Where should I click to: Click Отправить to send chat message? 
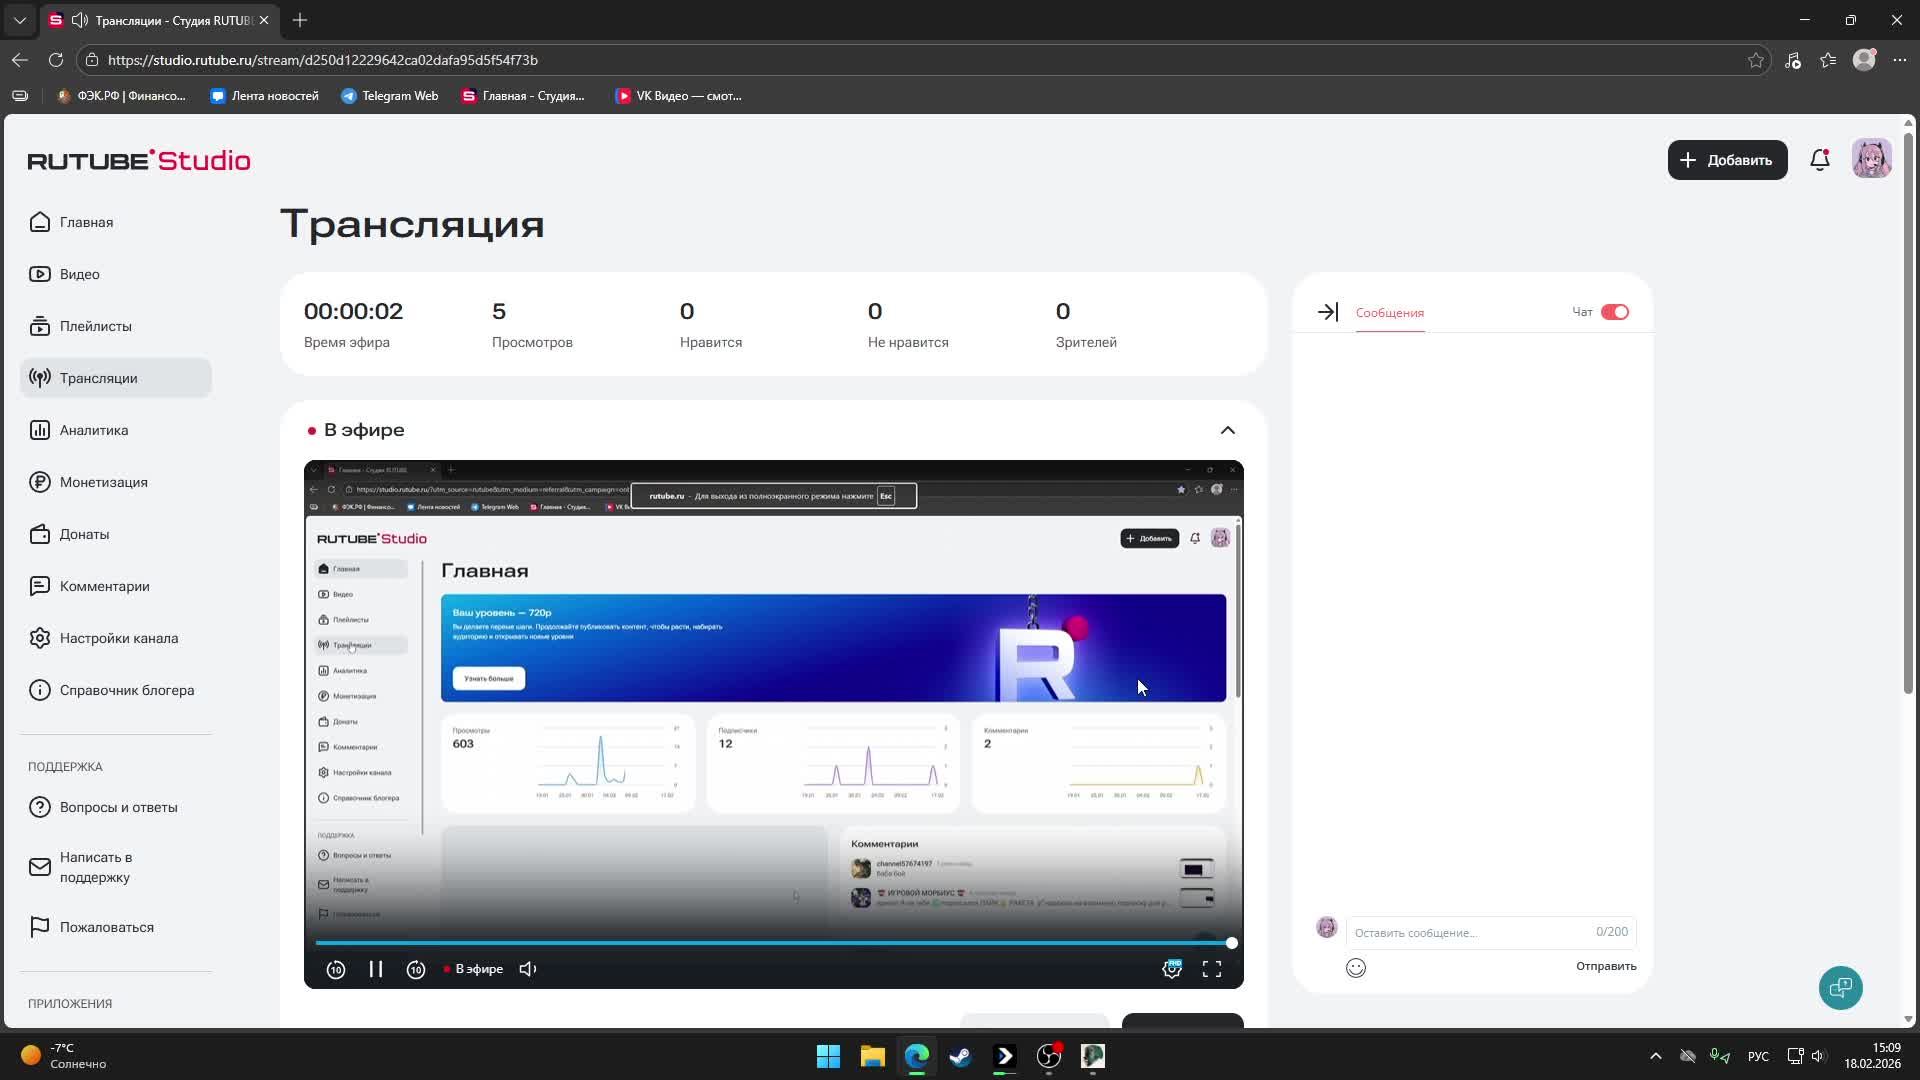point(1605,966)
